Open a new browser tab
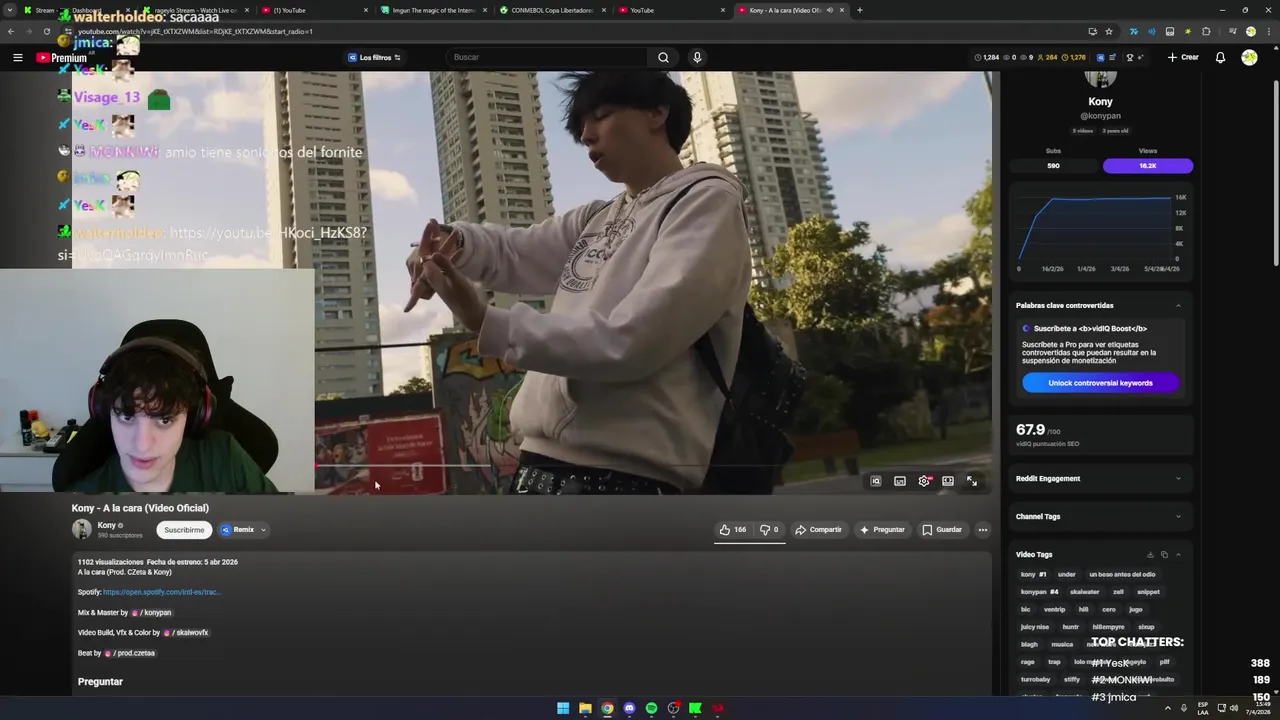 point(860,10)
